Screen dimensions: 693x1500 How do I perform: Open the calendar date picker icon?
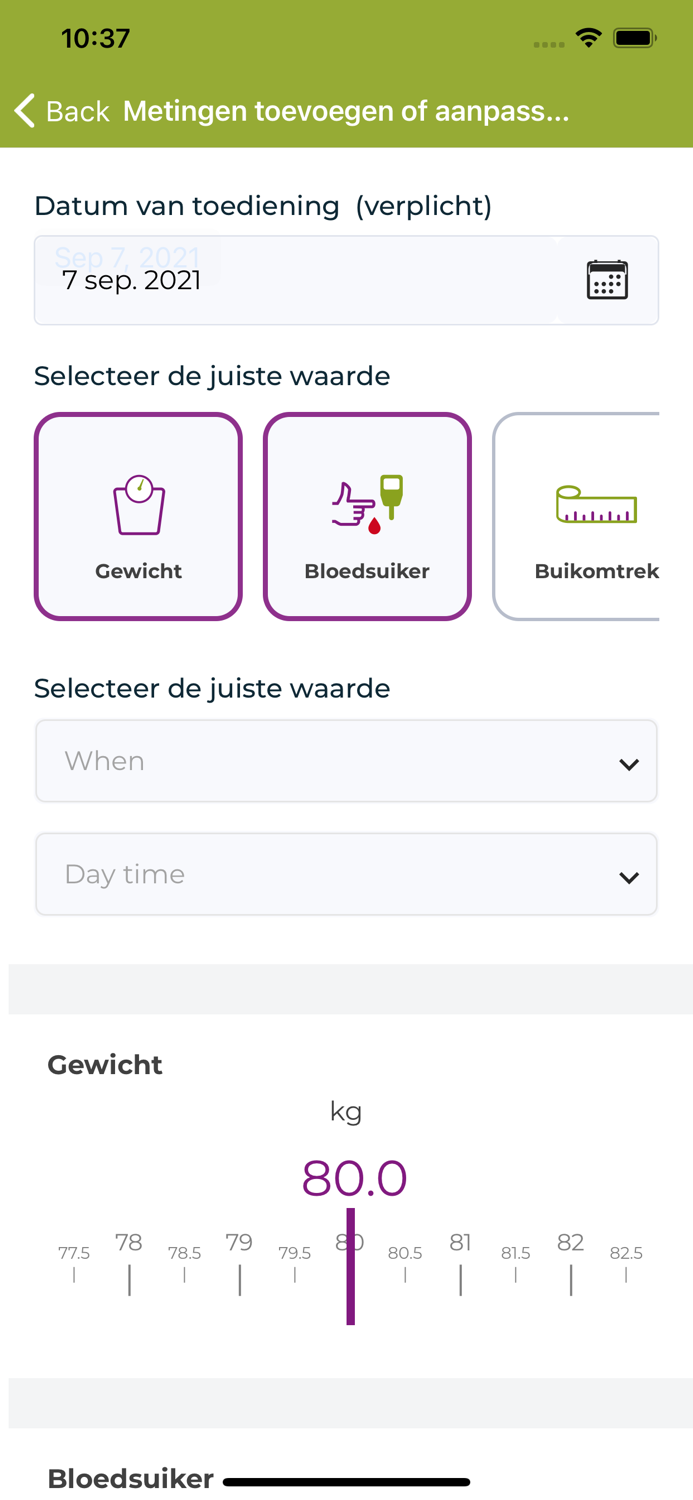607,280
